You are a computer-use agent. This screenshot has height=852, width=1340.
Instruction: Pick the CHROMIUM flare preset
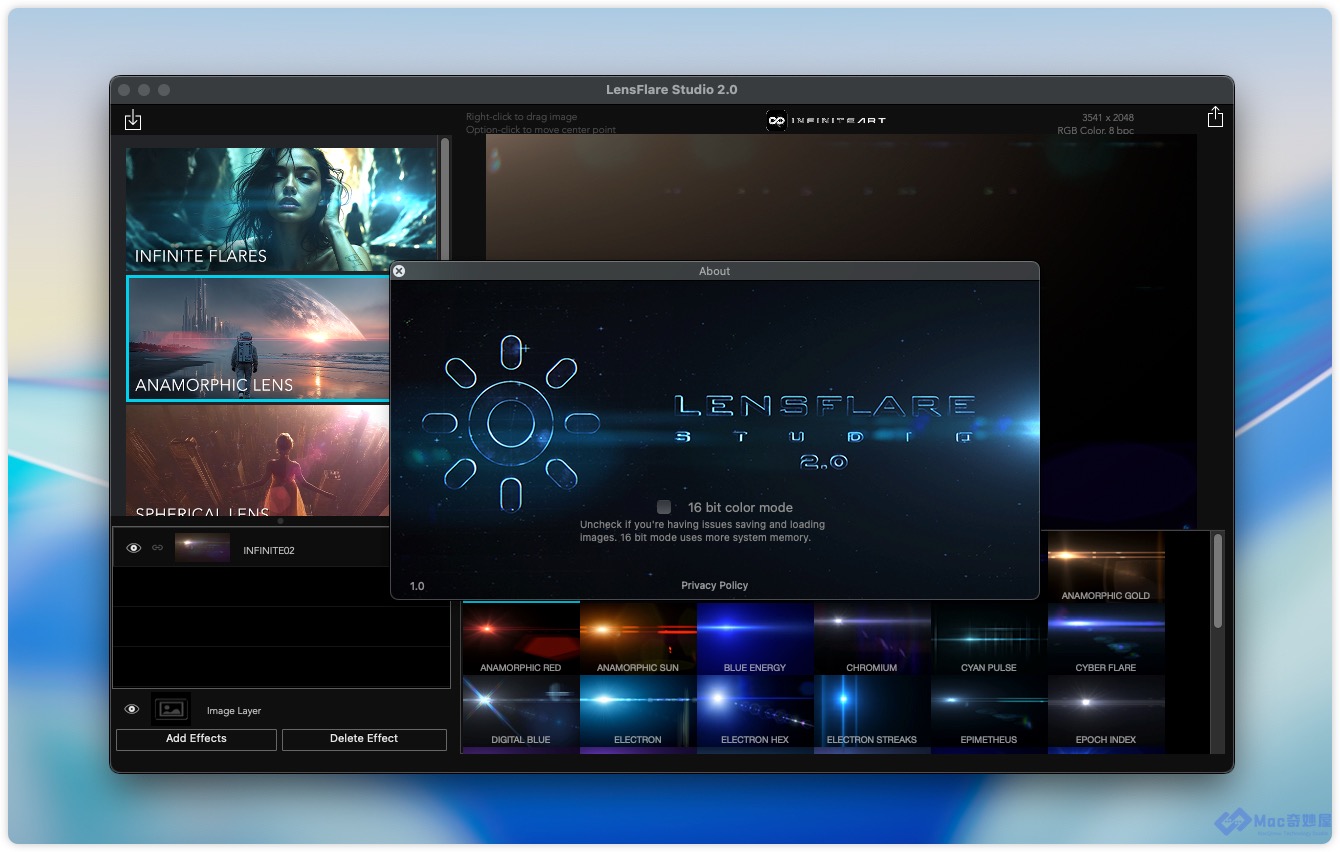coord(872,638)
